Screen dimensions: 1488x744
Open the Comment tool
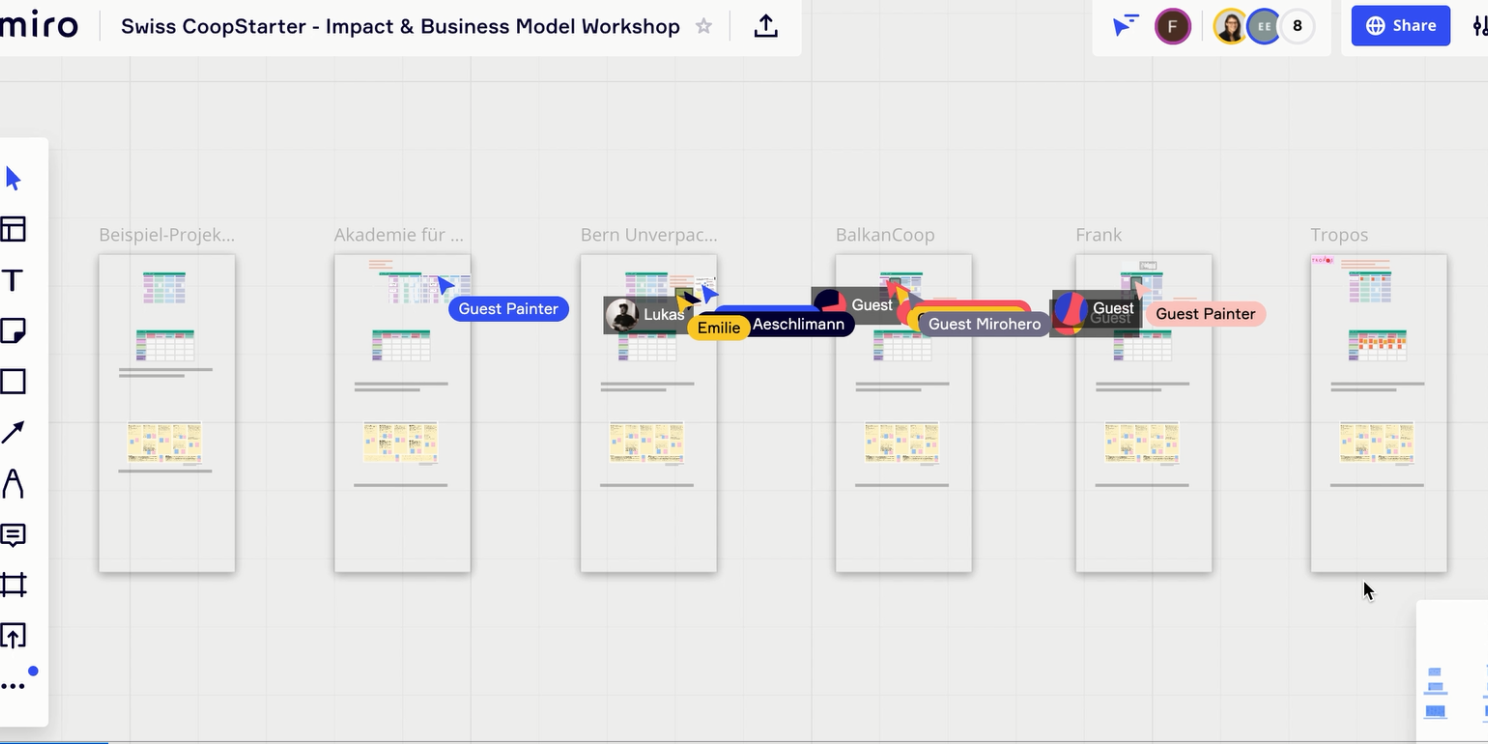[x=13, y=535]
